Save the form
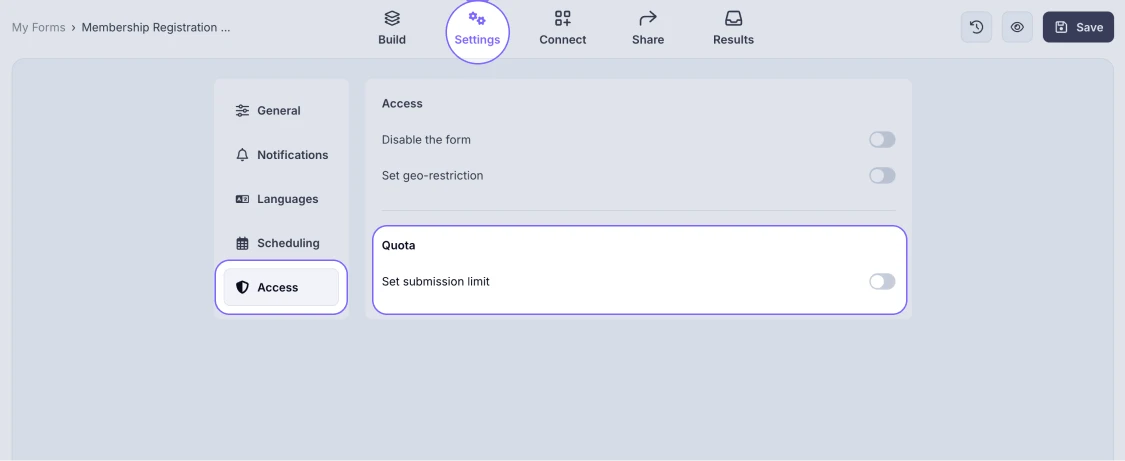 tap(1078, 27)
